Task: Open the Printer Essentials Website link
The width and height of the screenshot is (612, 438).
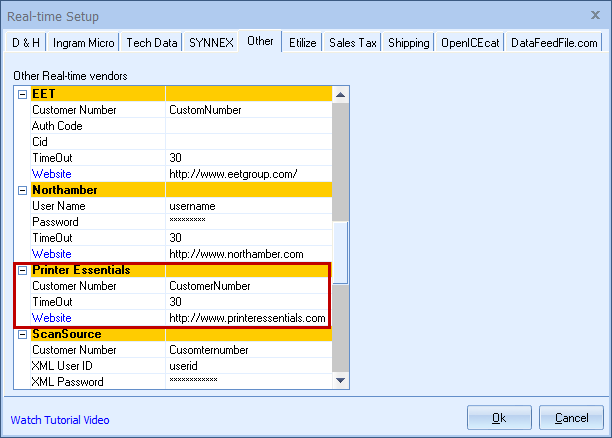Action: [x=52, y=318]
